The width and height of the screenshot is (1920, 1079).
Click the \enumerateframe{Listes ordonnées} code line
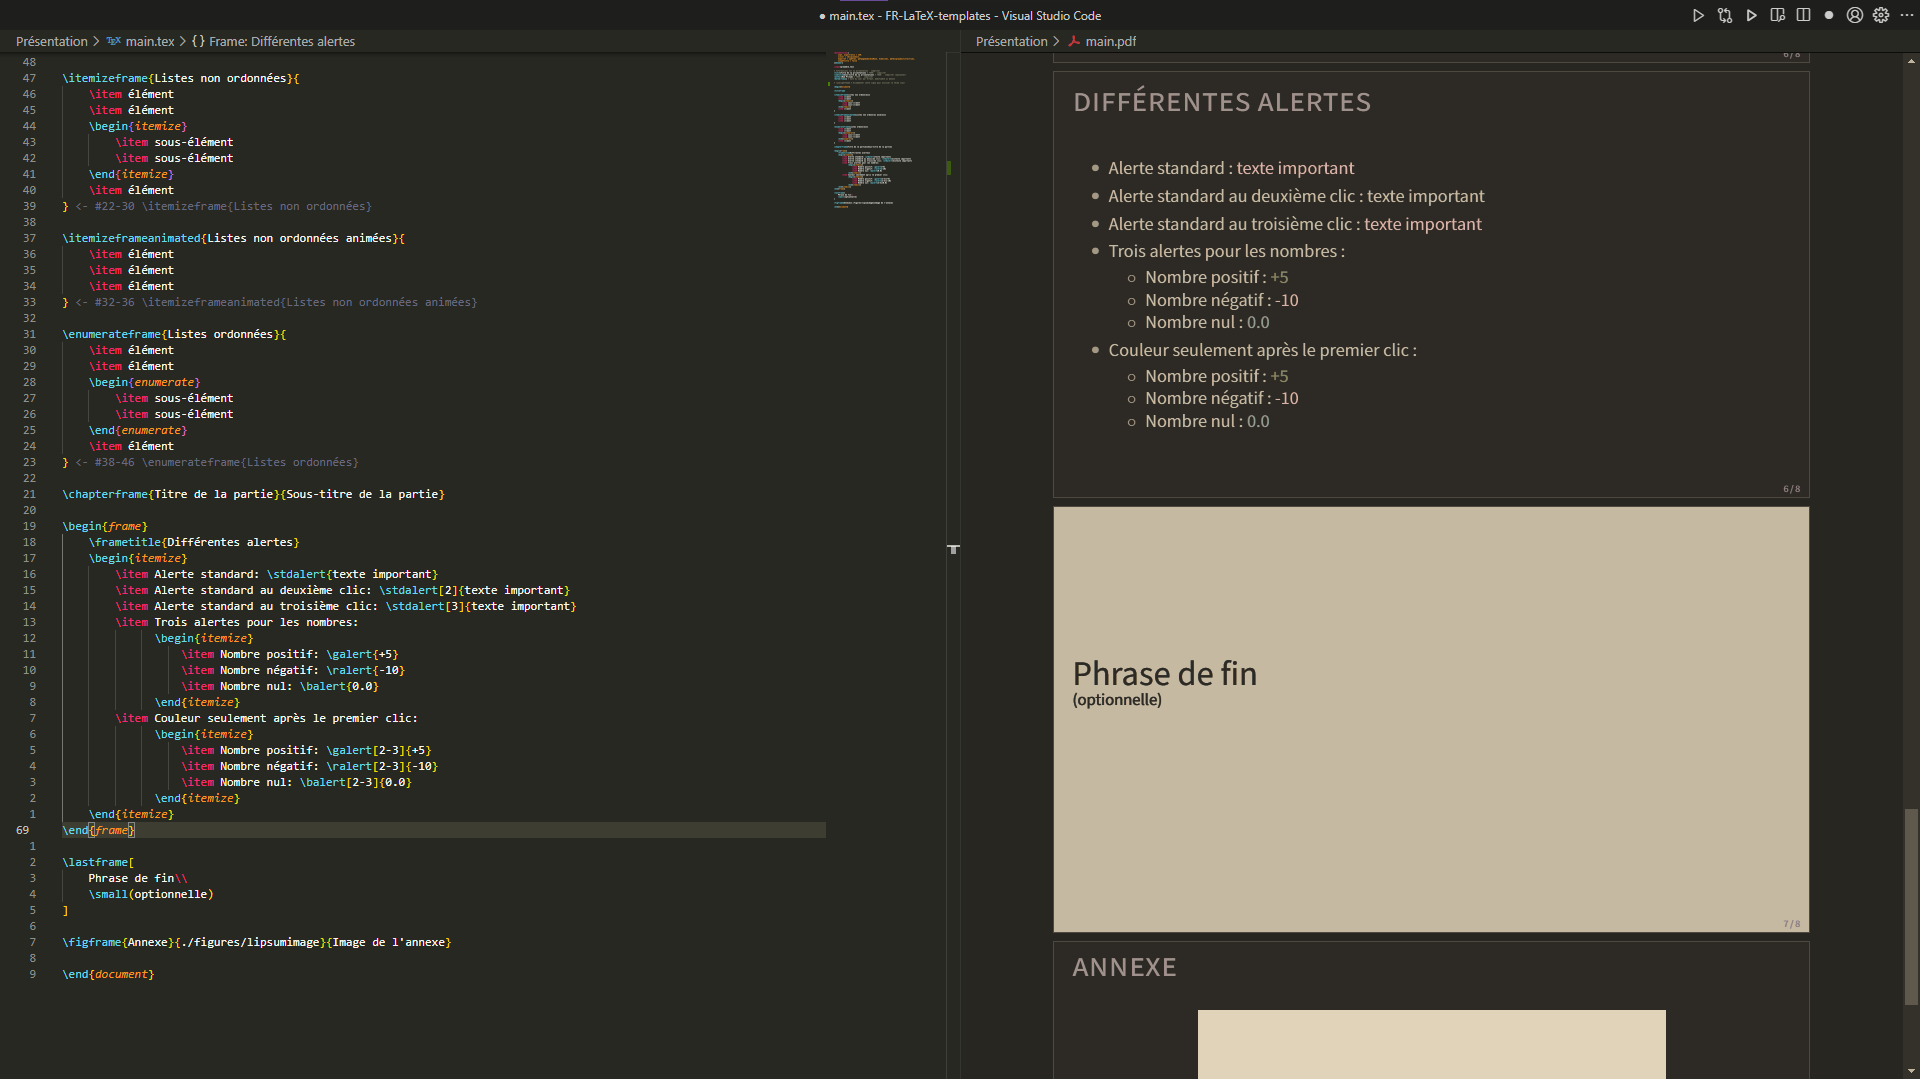point(174,334)
